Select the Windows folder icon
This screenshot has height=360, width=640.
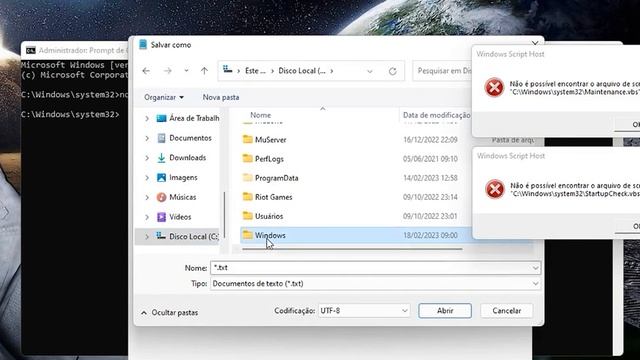pyautogui.click(x=247, y=234)
